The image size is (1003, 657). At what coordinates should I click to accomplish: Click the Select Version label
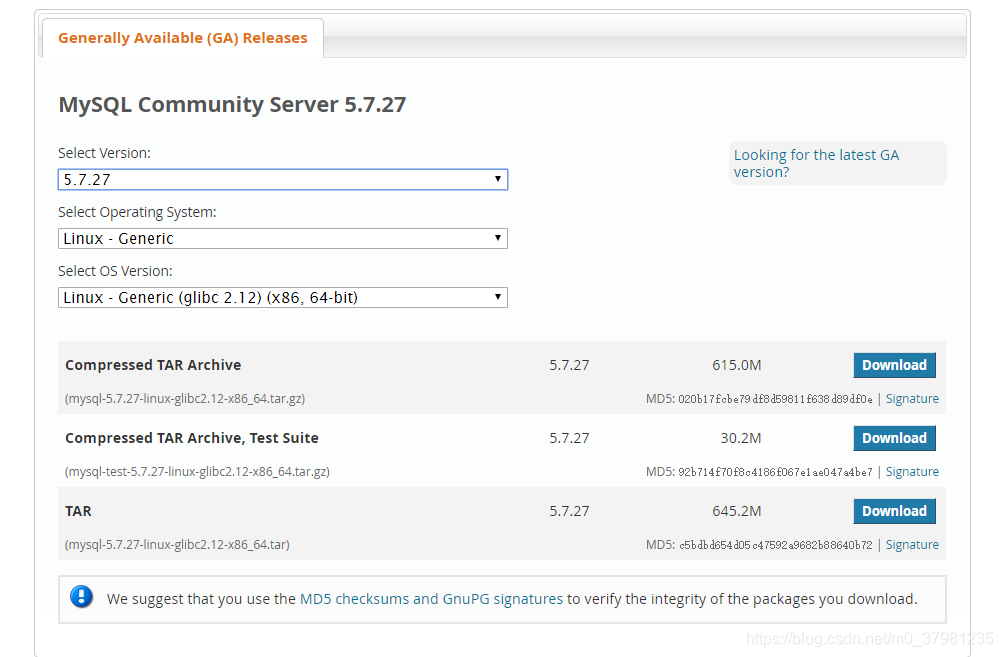click(104, 154)
